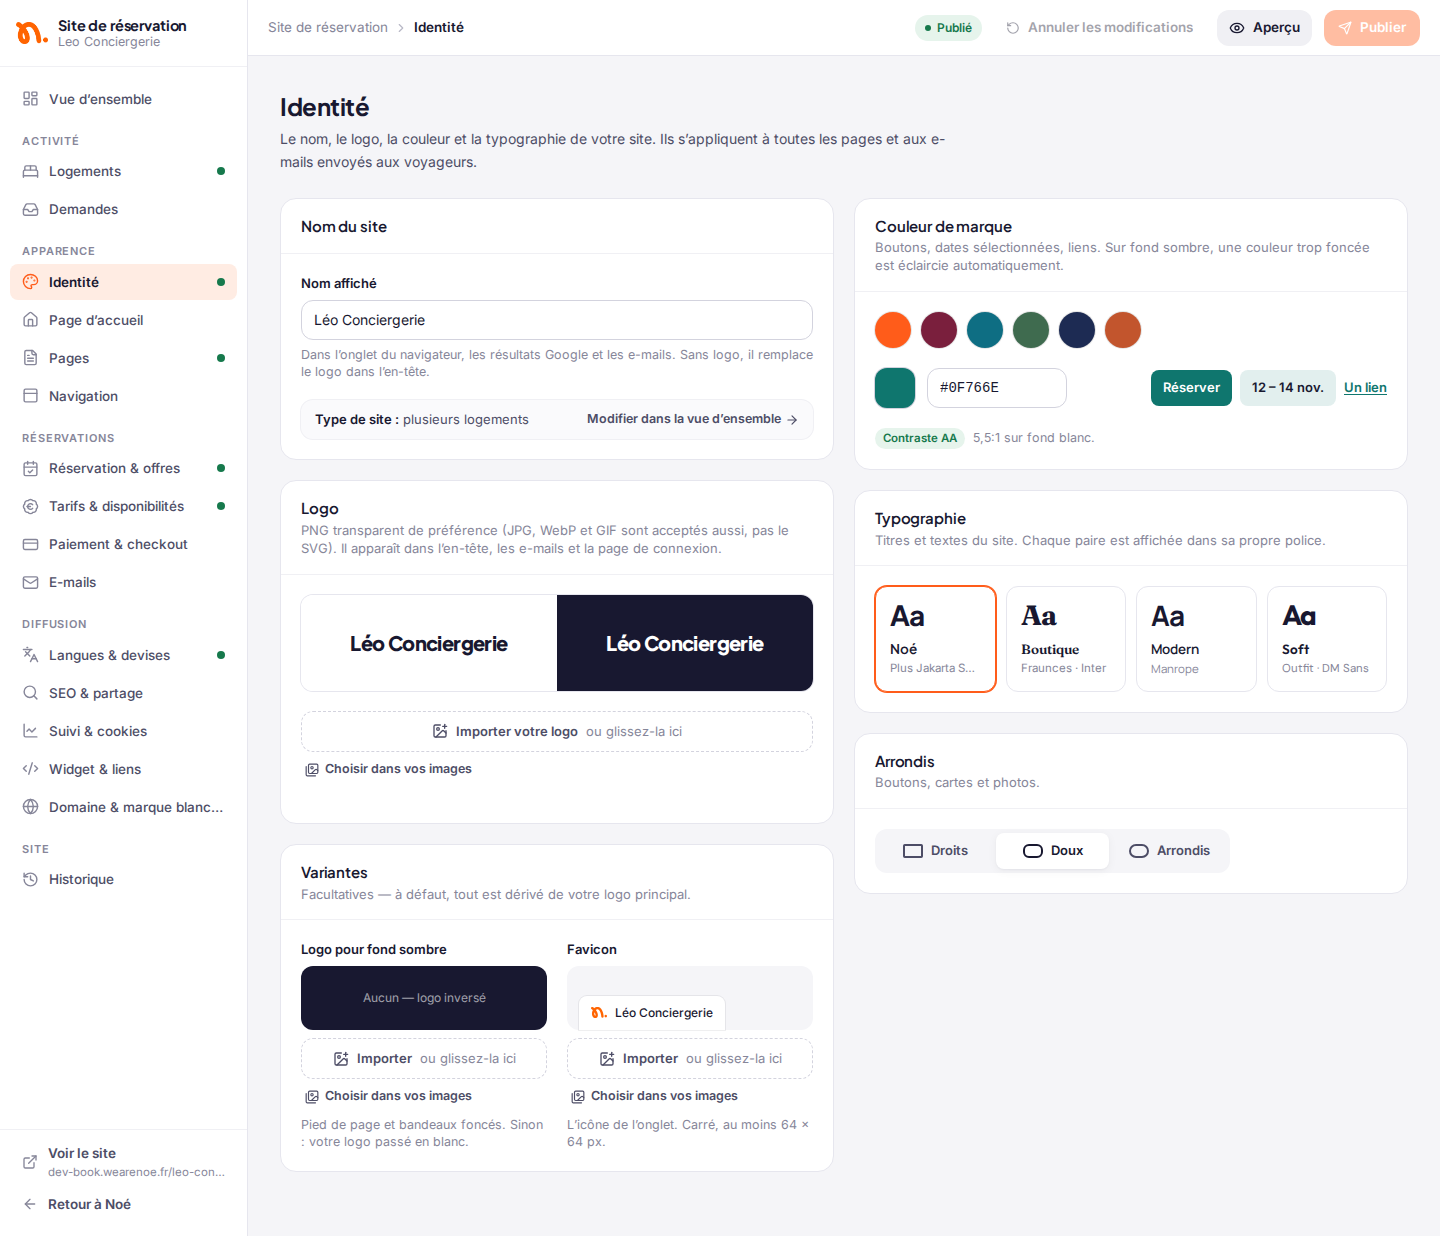Screen dimensions: 1440x1236
Task: Click the Noé logo icon in sidebar header
Action: click(x=31, y=33)
